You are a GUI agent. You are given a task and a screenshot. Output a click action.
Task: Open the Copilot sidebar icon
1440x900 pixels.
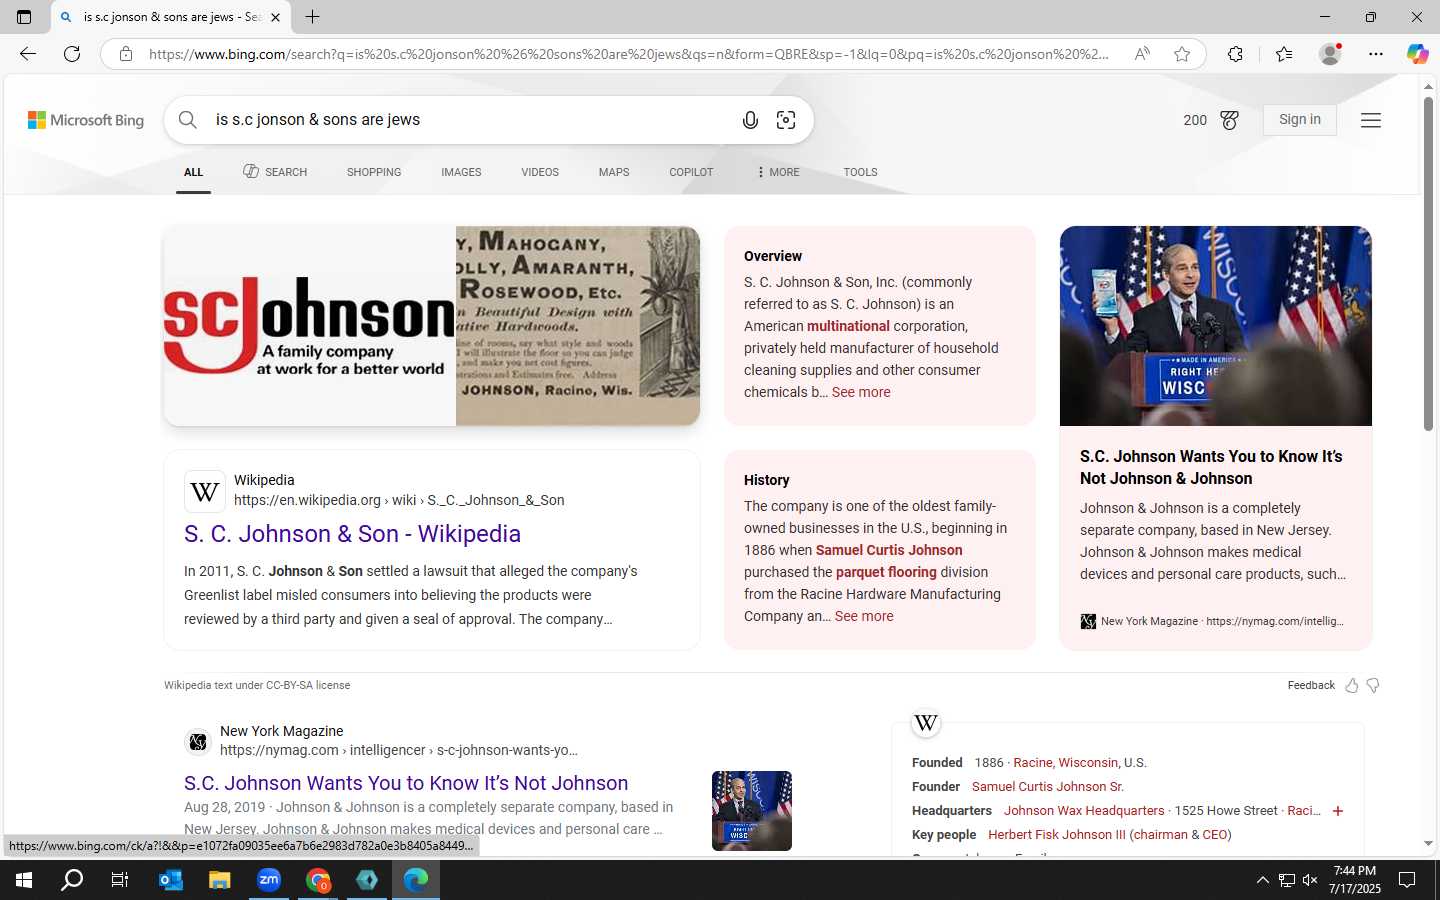[1417, 54]
